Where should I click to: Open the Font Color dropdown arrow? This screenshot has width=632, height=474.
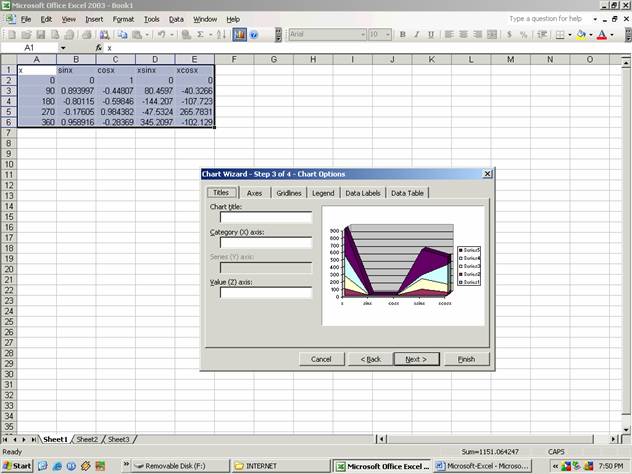(612, 35)
